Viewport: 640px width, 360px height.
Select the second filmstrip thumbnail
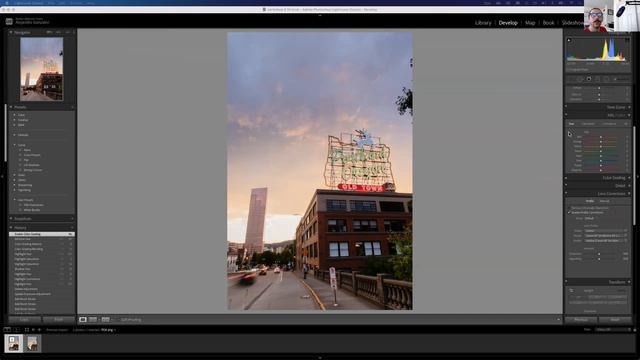pyautogui.click(x=32, y=343)
